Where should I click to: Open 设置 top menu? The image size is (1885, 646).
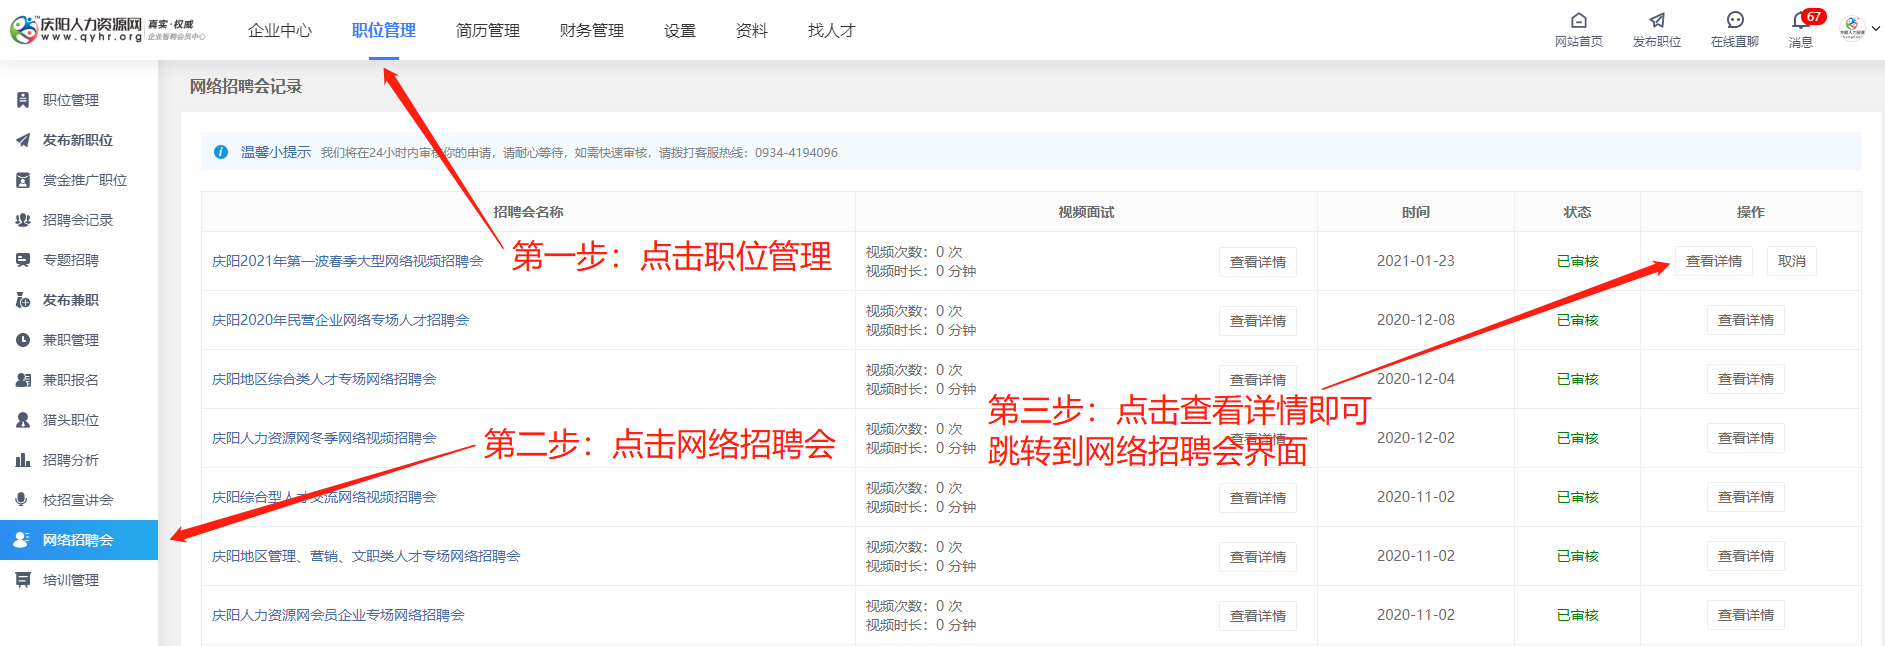coord(680,30)
